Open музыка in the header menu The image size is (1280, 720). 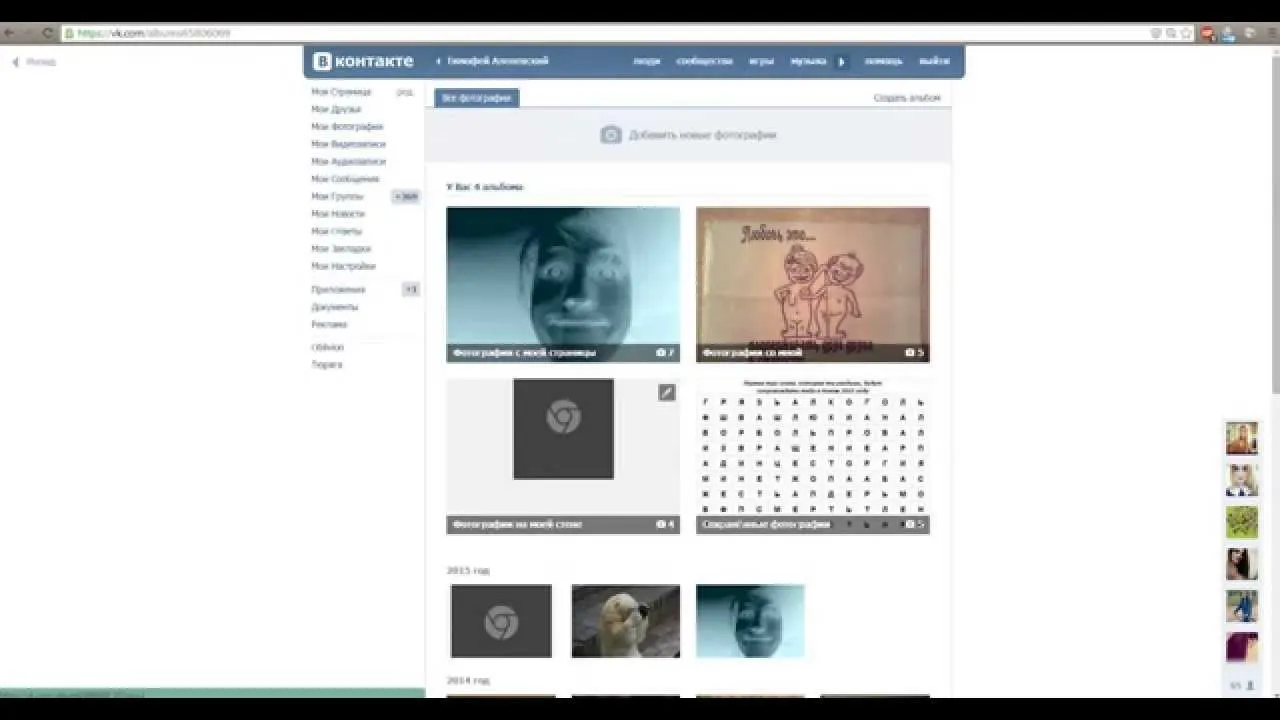808,61
